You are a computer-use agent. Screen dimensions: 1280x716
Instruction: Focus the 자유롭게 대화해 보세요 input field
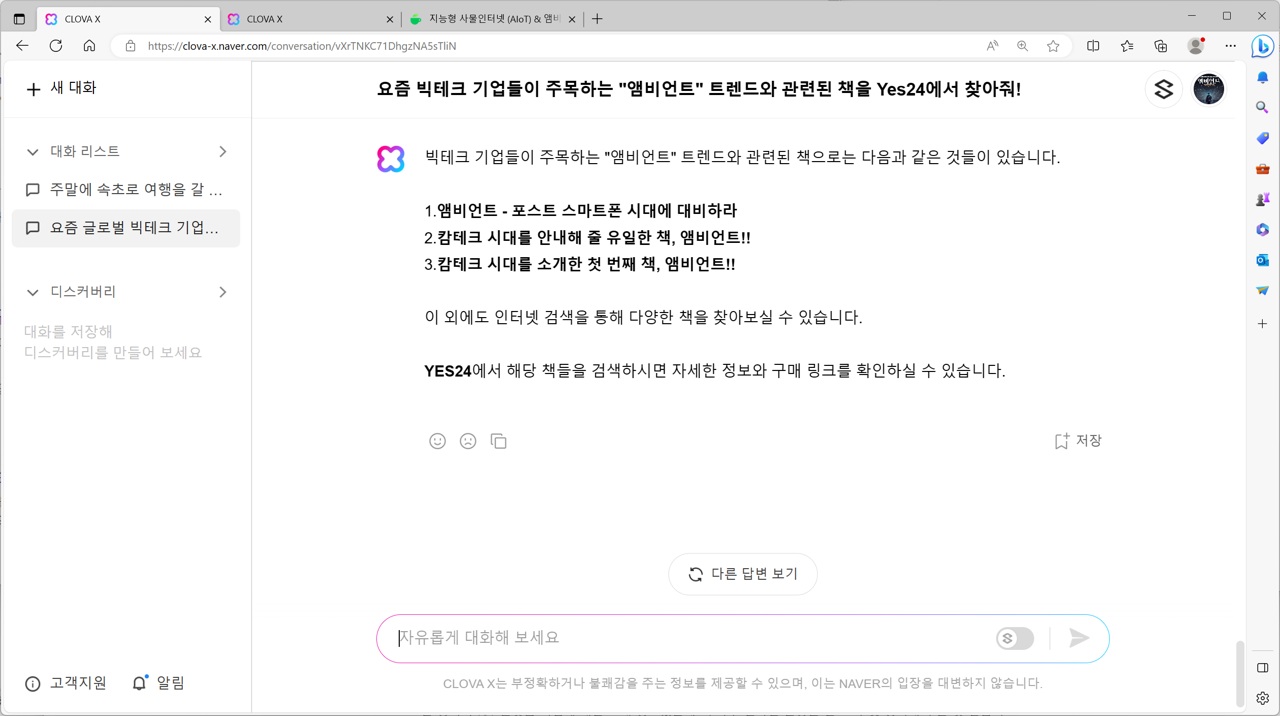690,638
